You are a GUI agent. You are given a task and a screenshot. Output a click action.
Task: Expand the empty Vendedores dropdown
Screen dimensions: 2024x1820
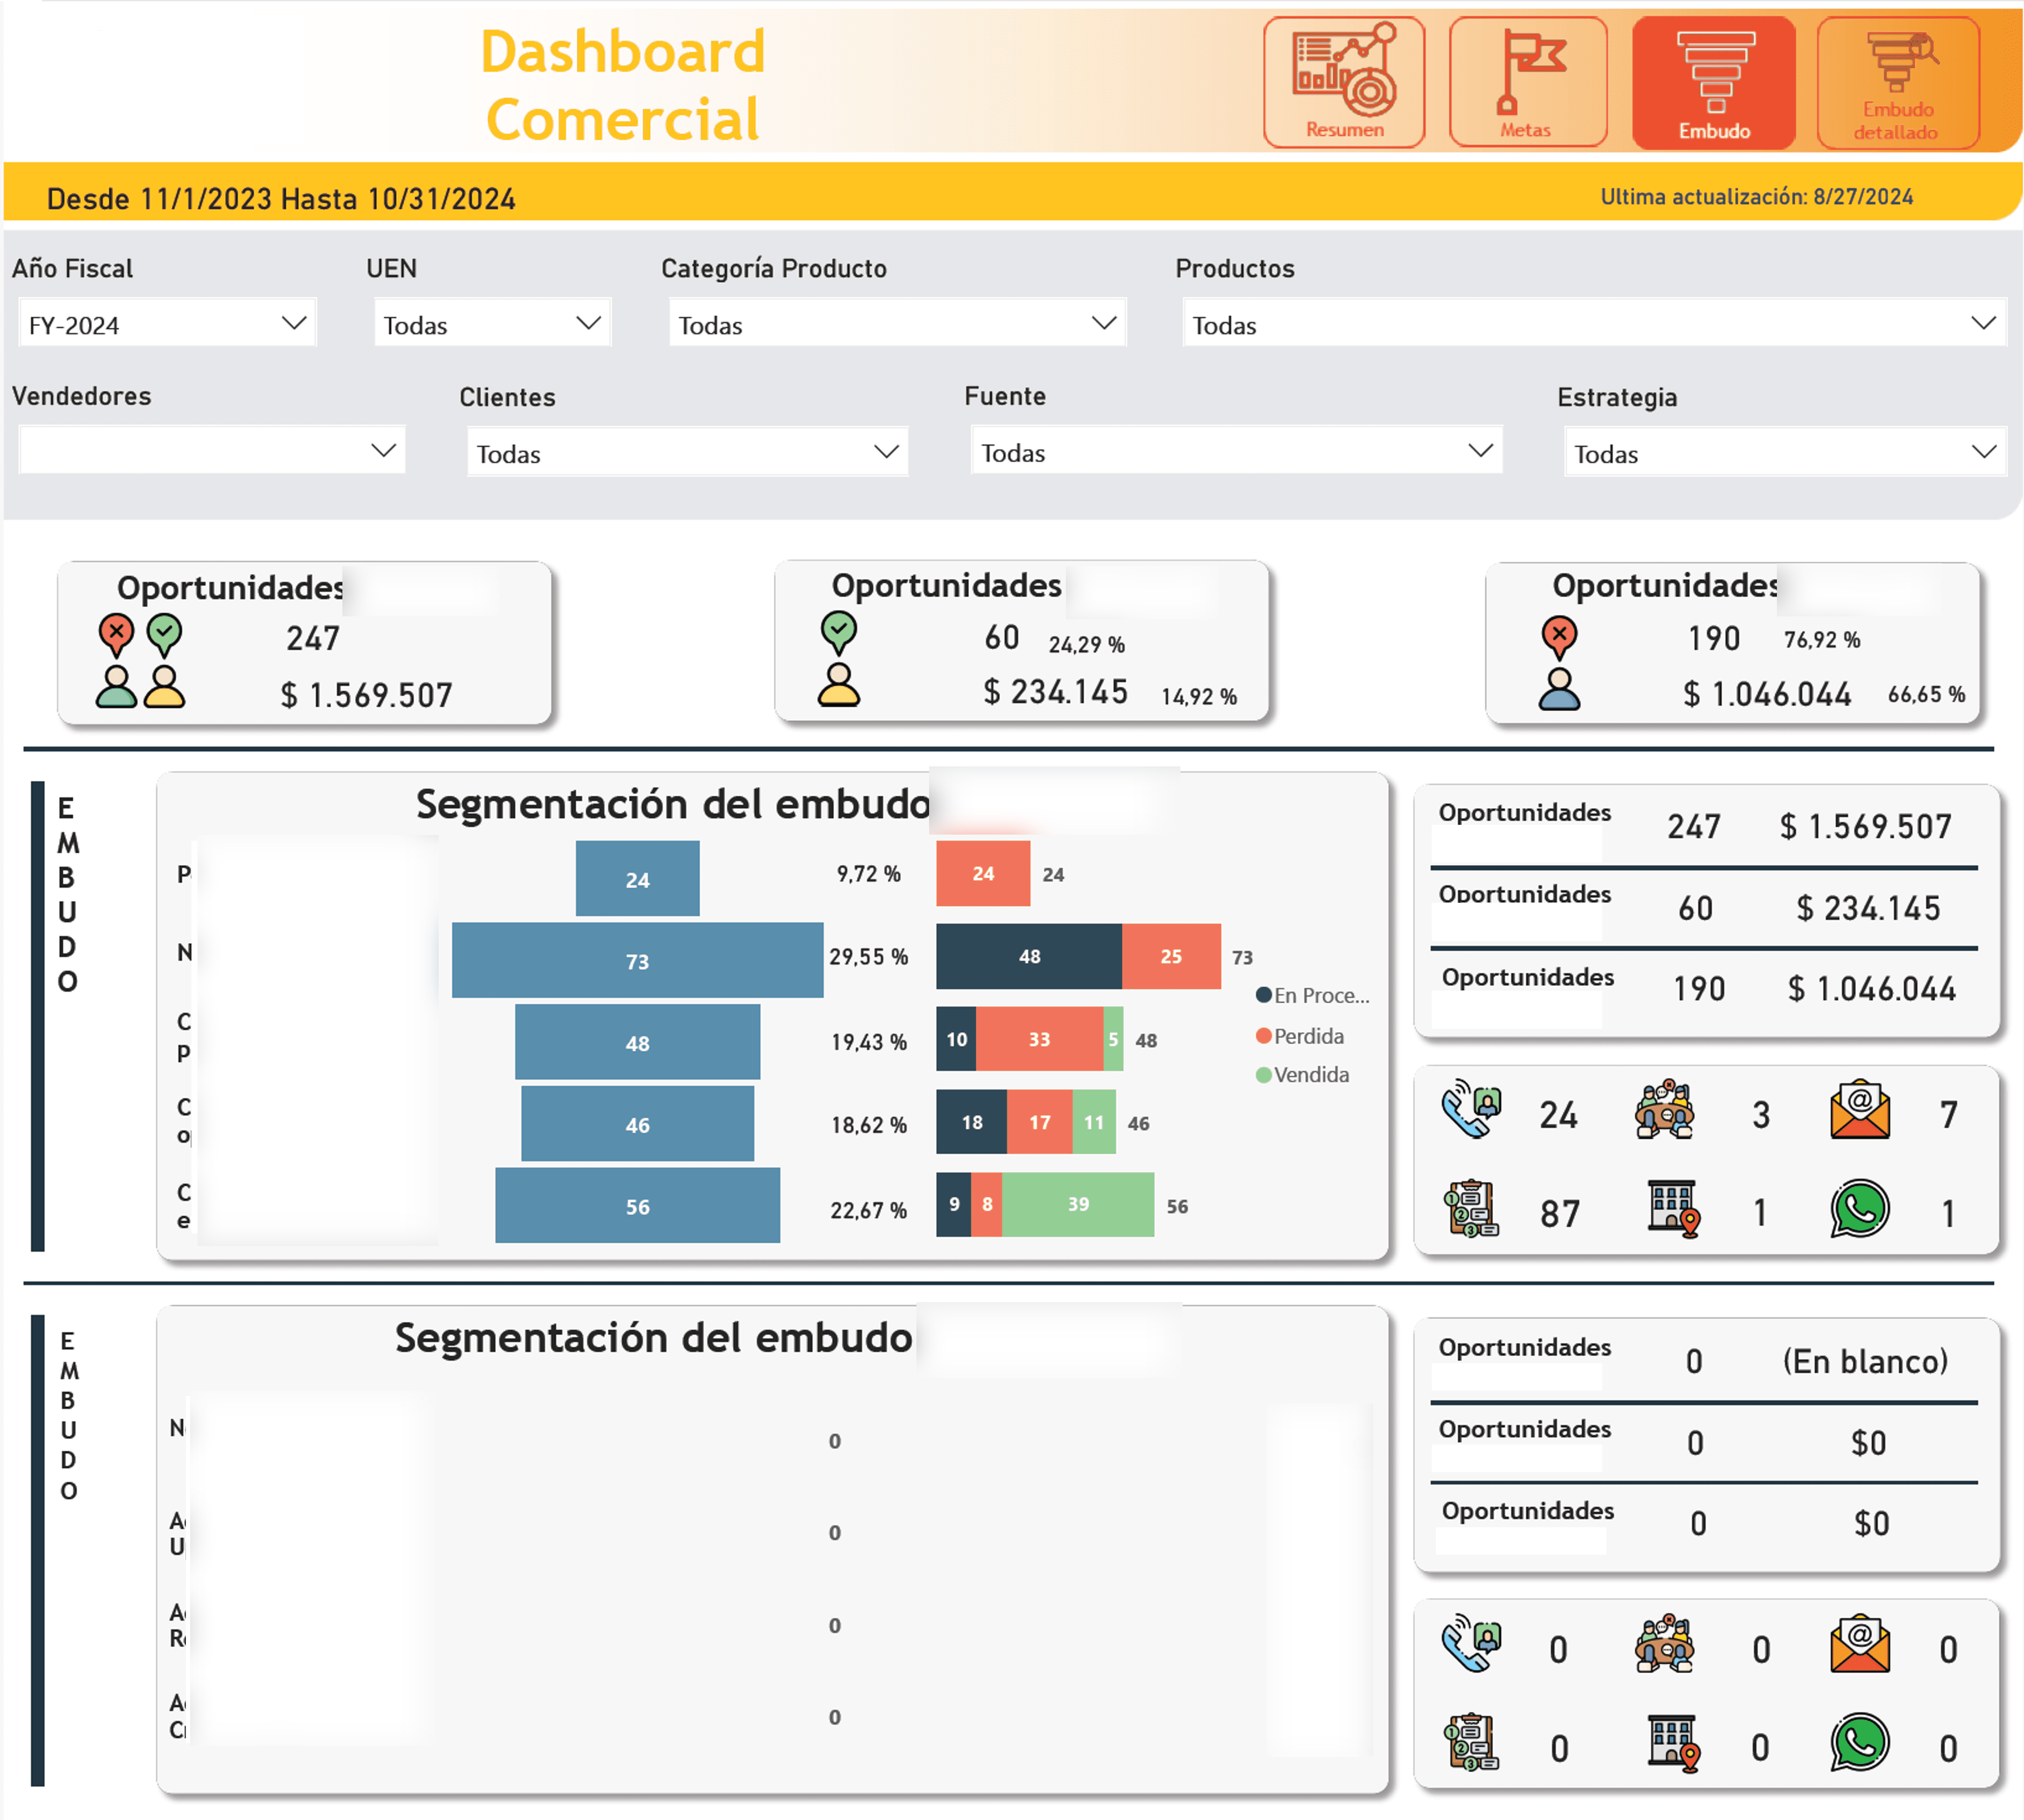(x=211, y=451)
